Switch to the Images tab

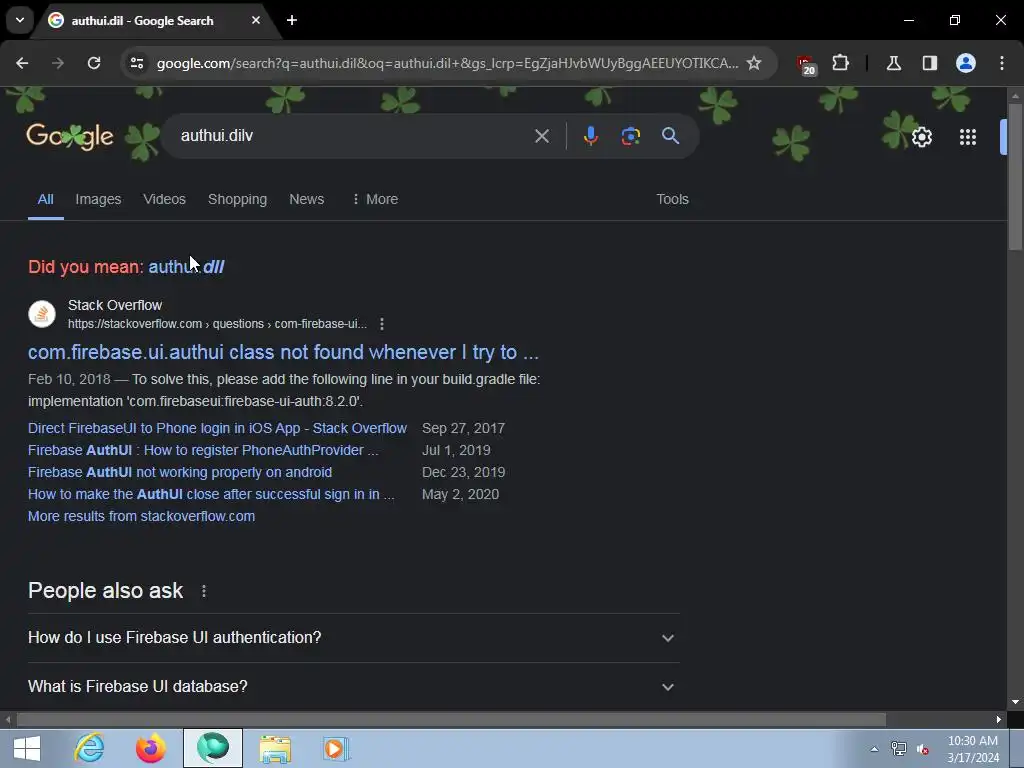98,199
